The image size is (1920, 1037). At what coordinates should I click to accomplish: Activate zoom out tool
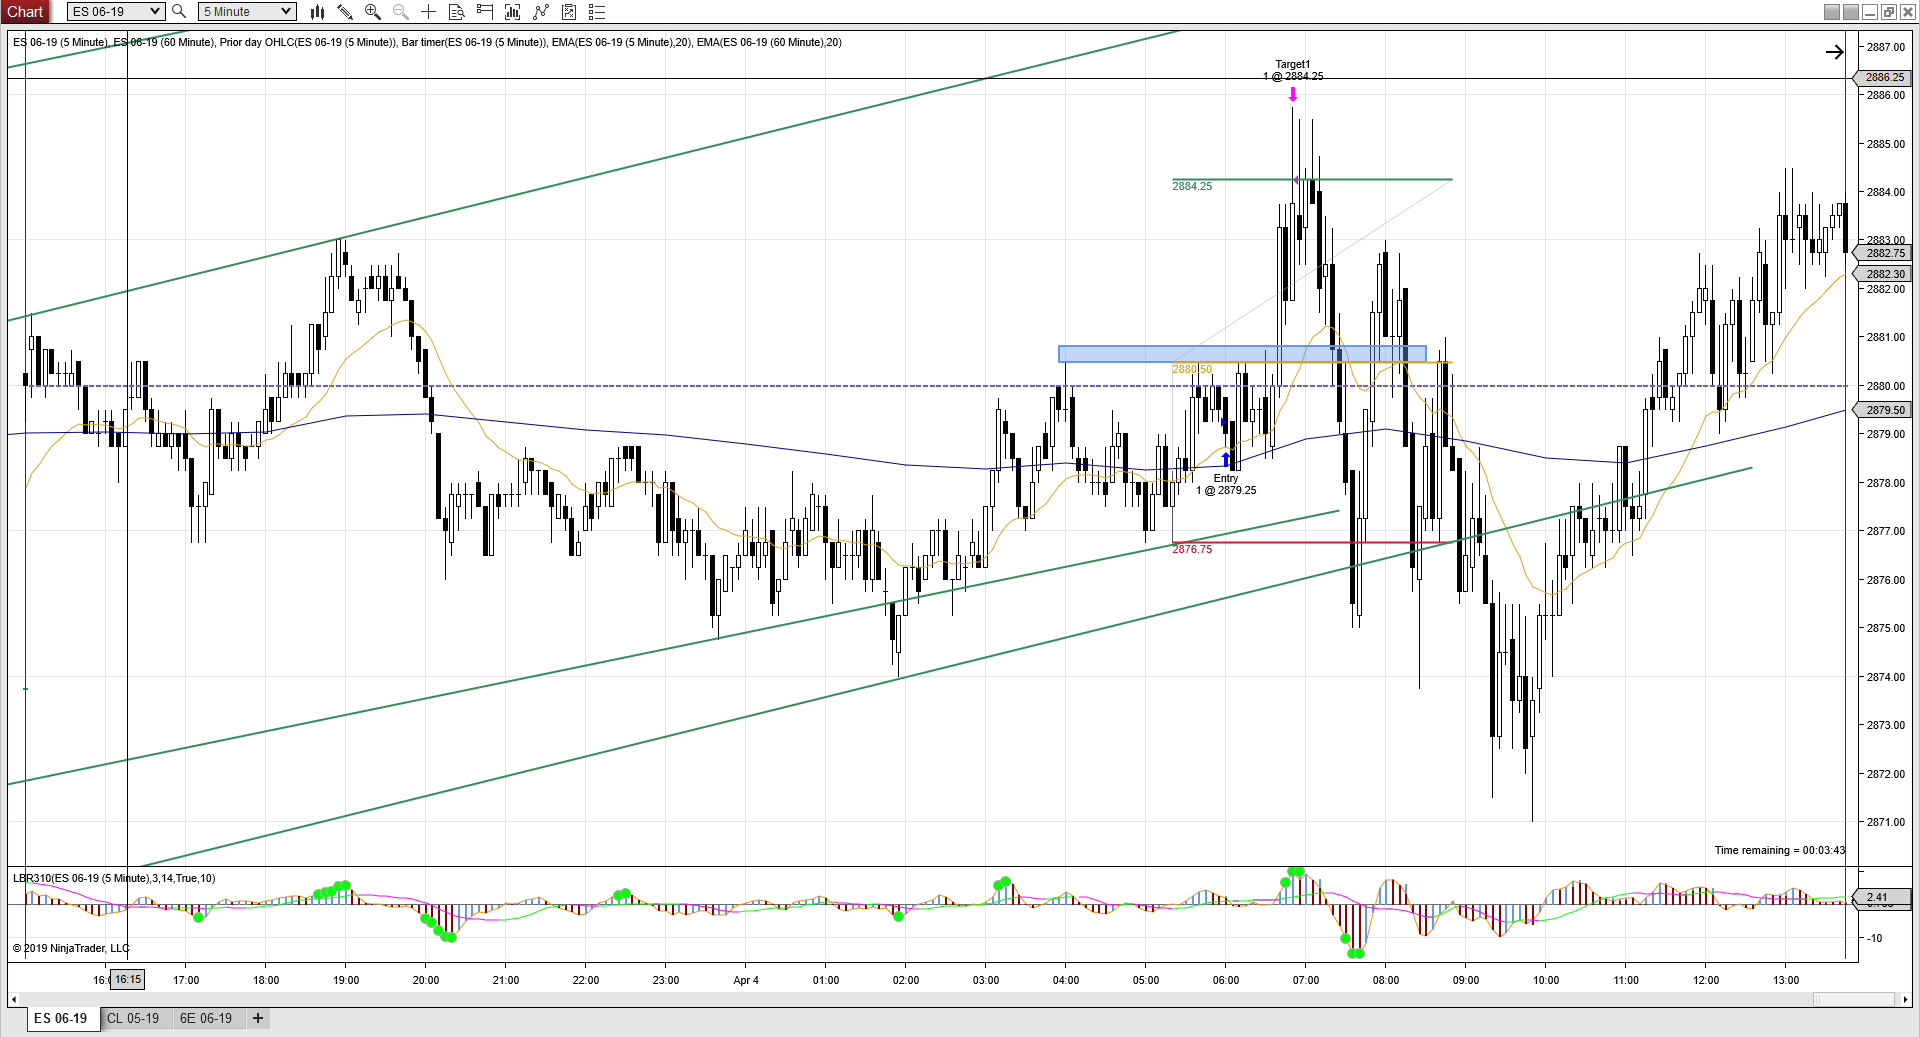point(401,11)
